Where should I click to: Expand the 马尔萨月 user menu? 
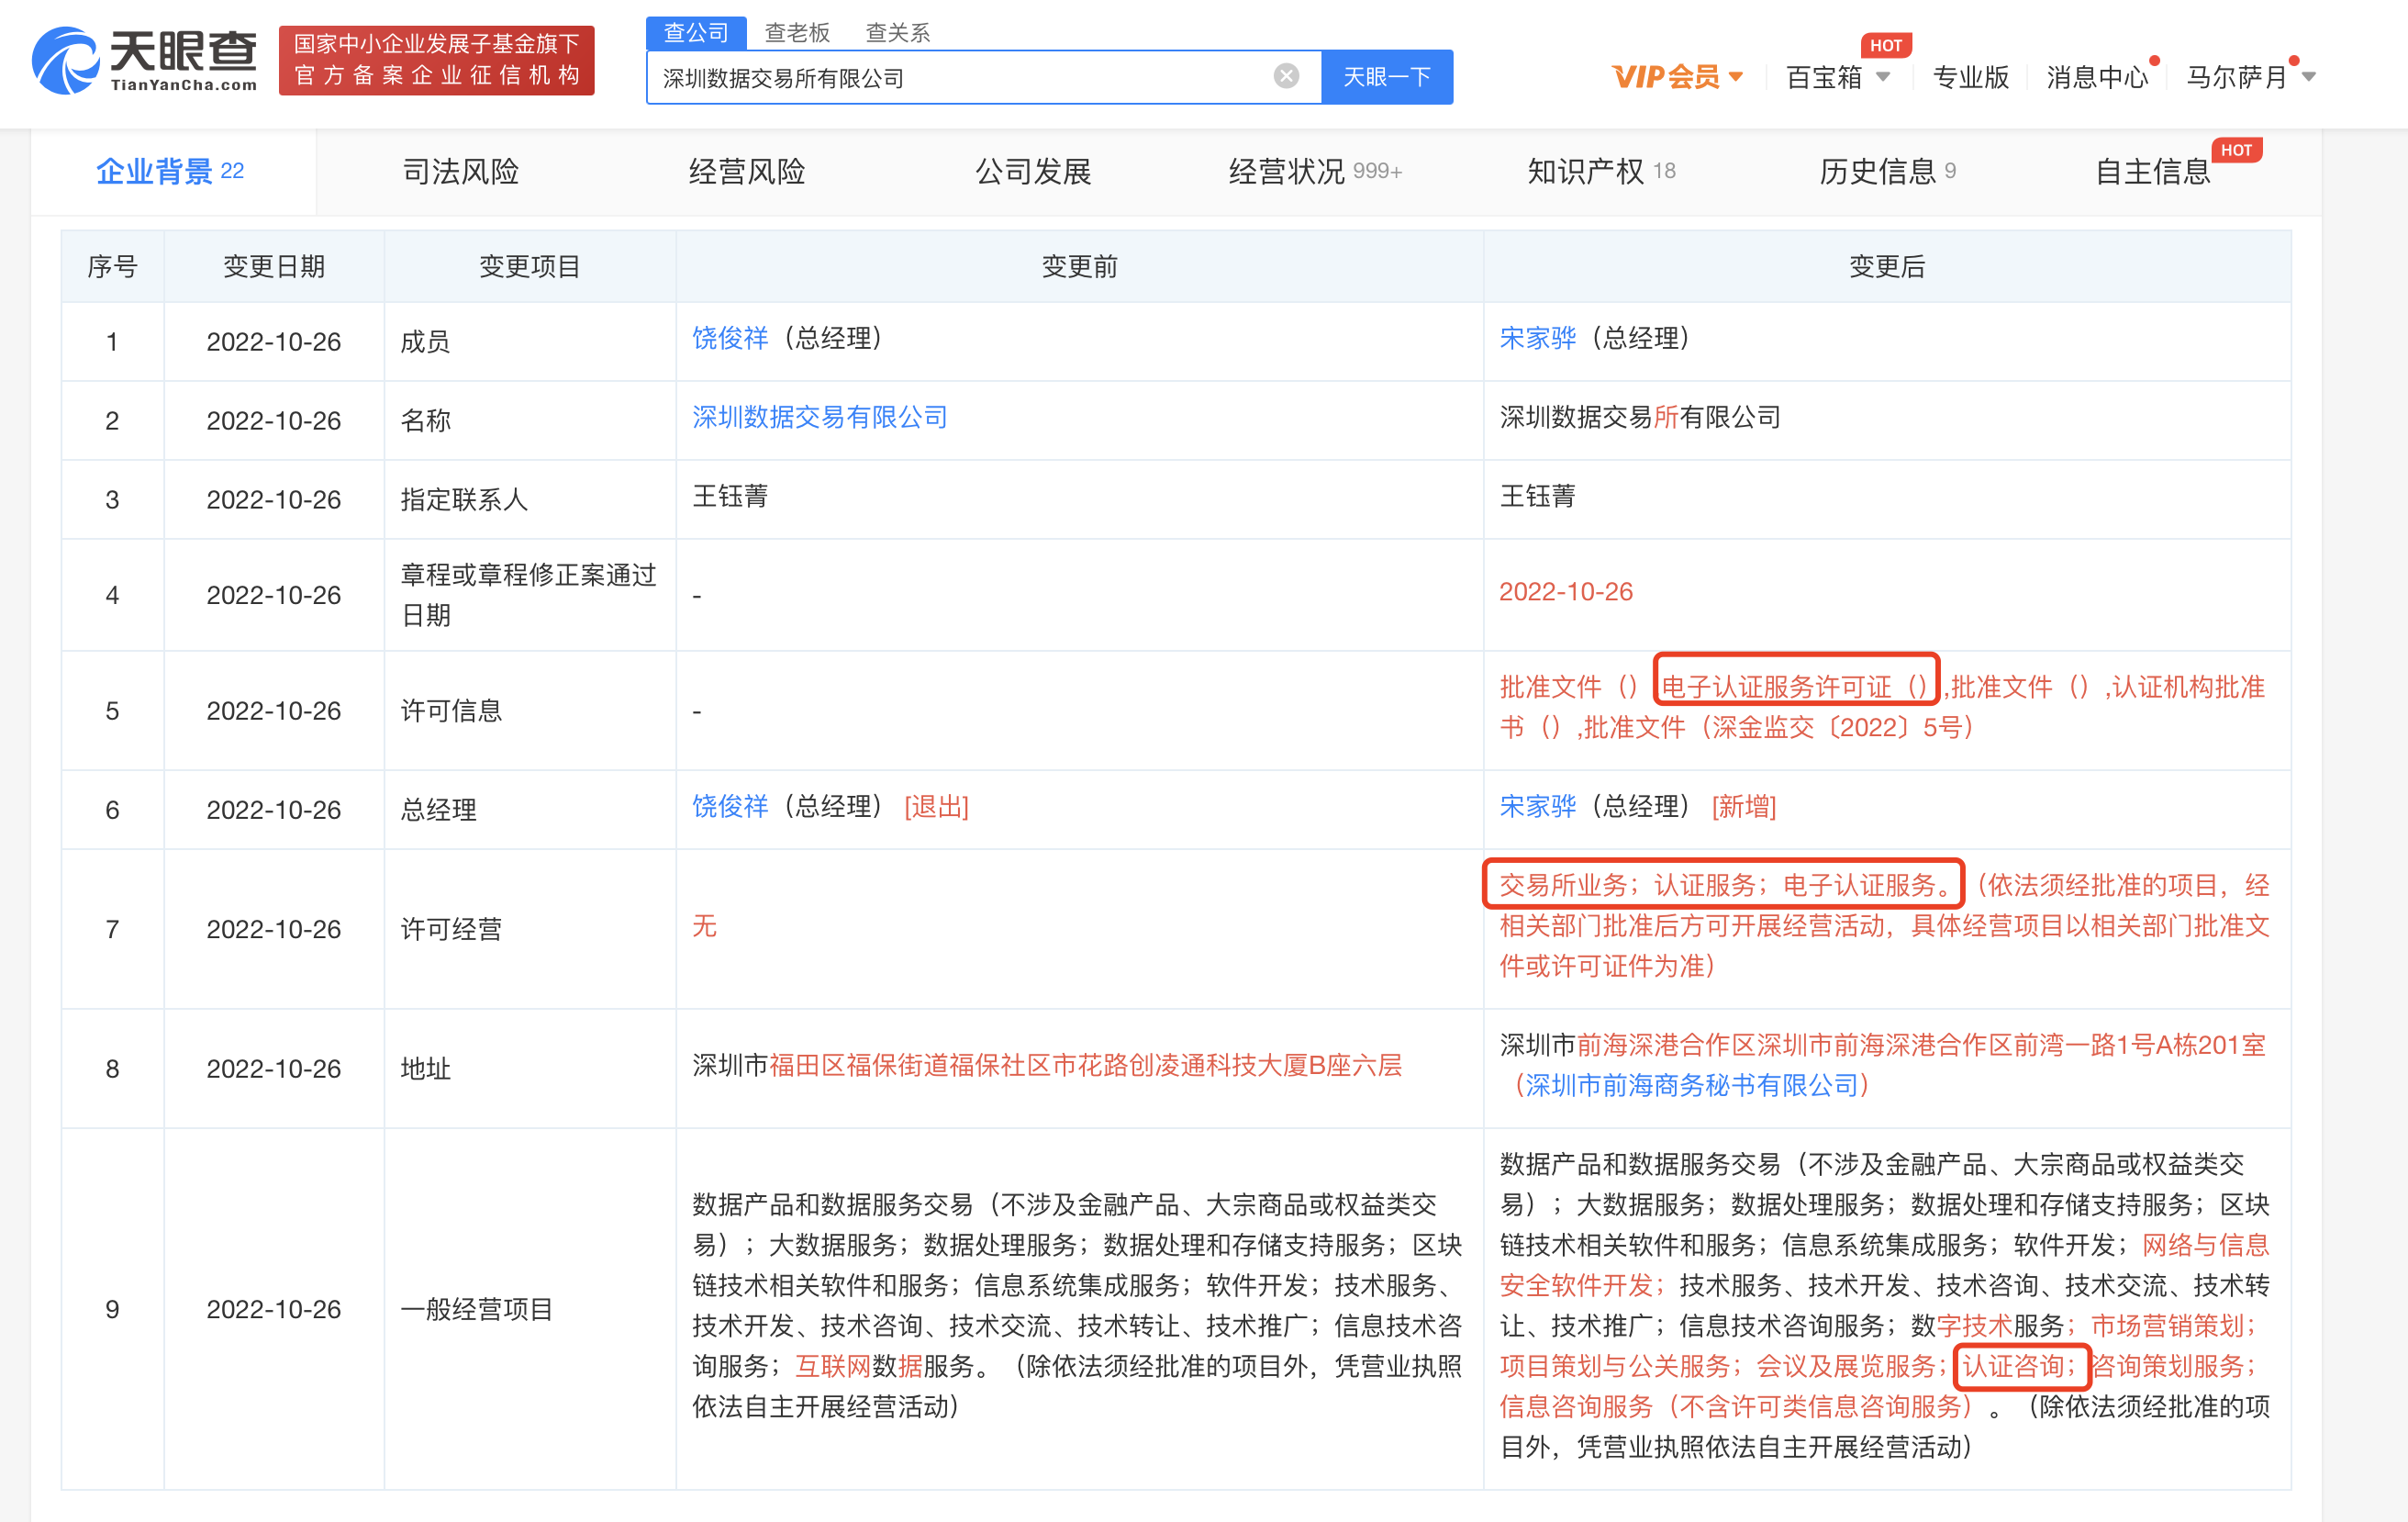[2250, 77]
